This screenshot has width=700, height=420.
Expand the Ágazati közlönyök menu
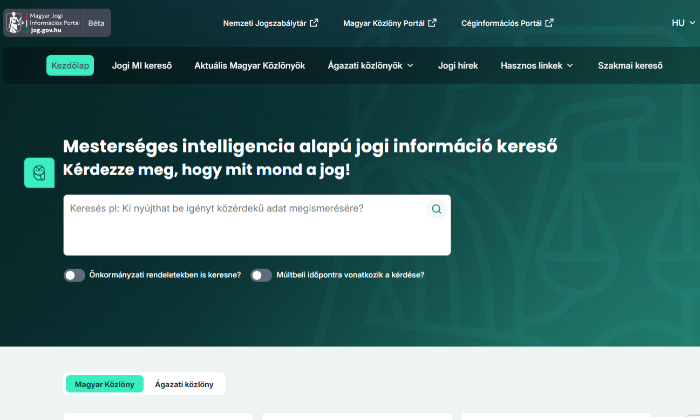pos(371,66)
